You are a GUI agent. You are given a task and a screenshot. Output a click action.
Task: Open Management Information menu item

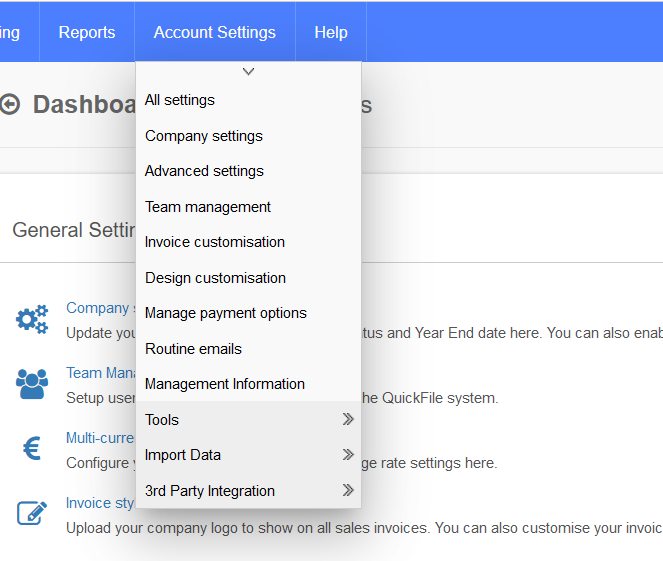(248, 384)
